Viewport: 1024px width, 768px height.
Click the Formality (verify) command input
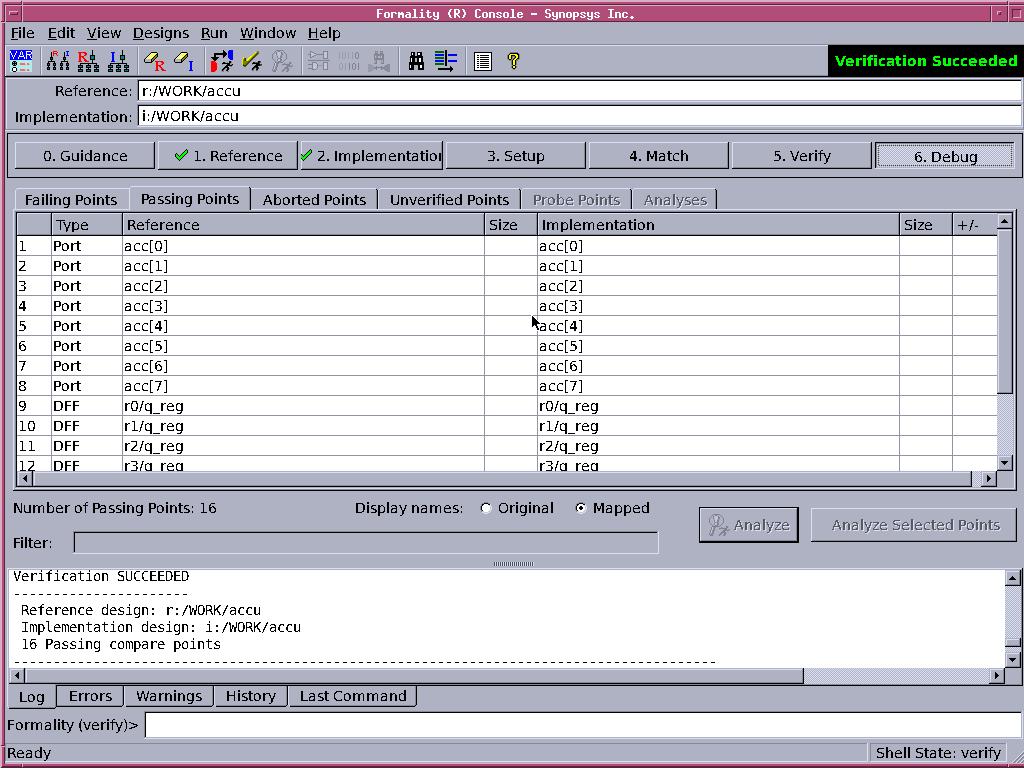(x=583, y=725)
